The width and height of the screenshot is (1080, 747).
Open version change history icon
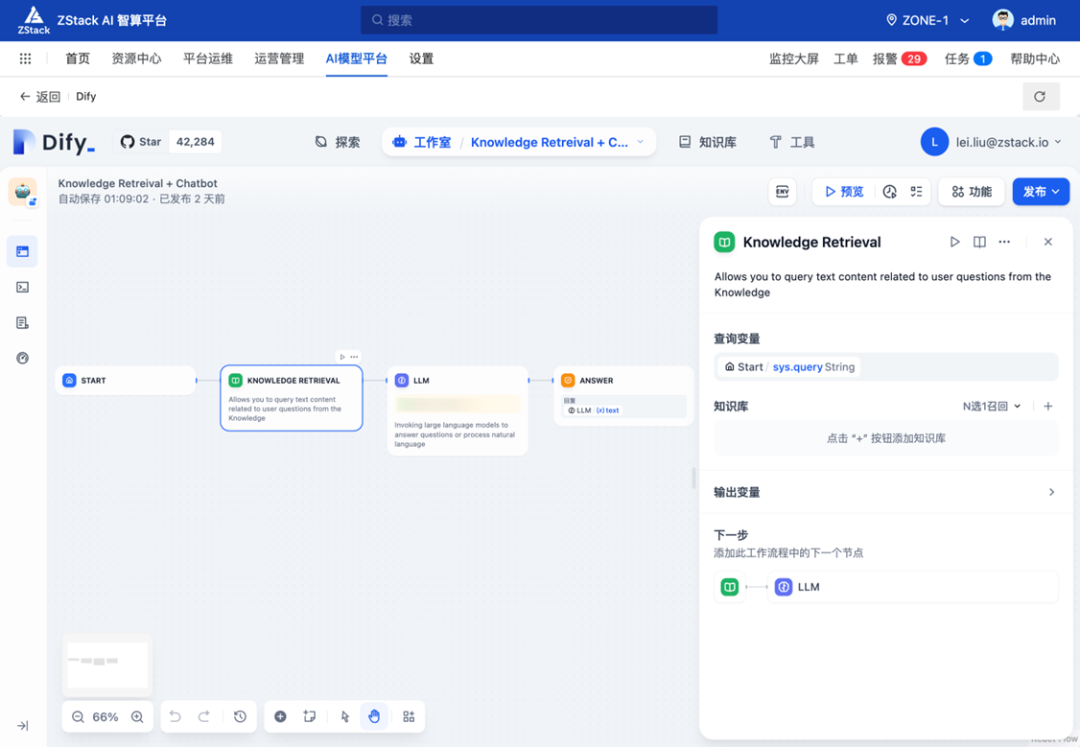(240, 717)
